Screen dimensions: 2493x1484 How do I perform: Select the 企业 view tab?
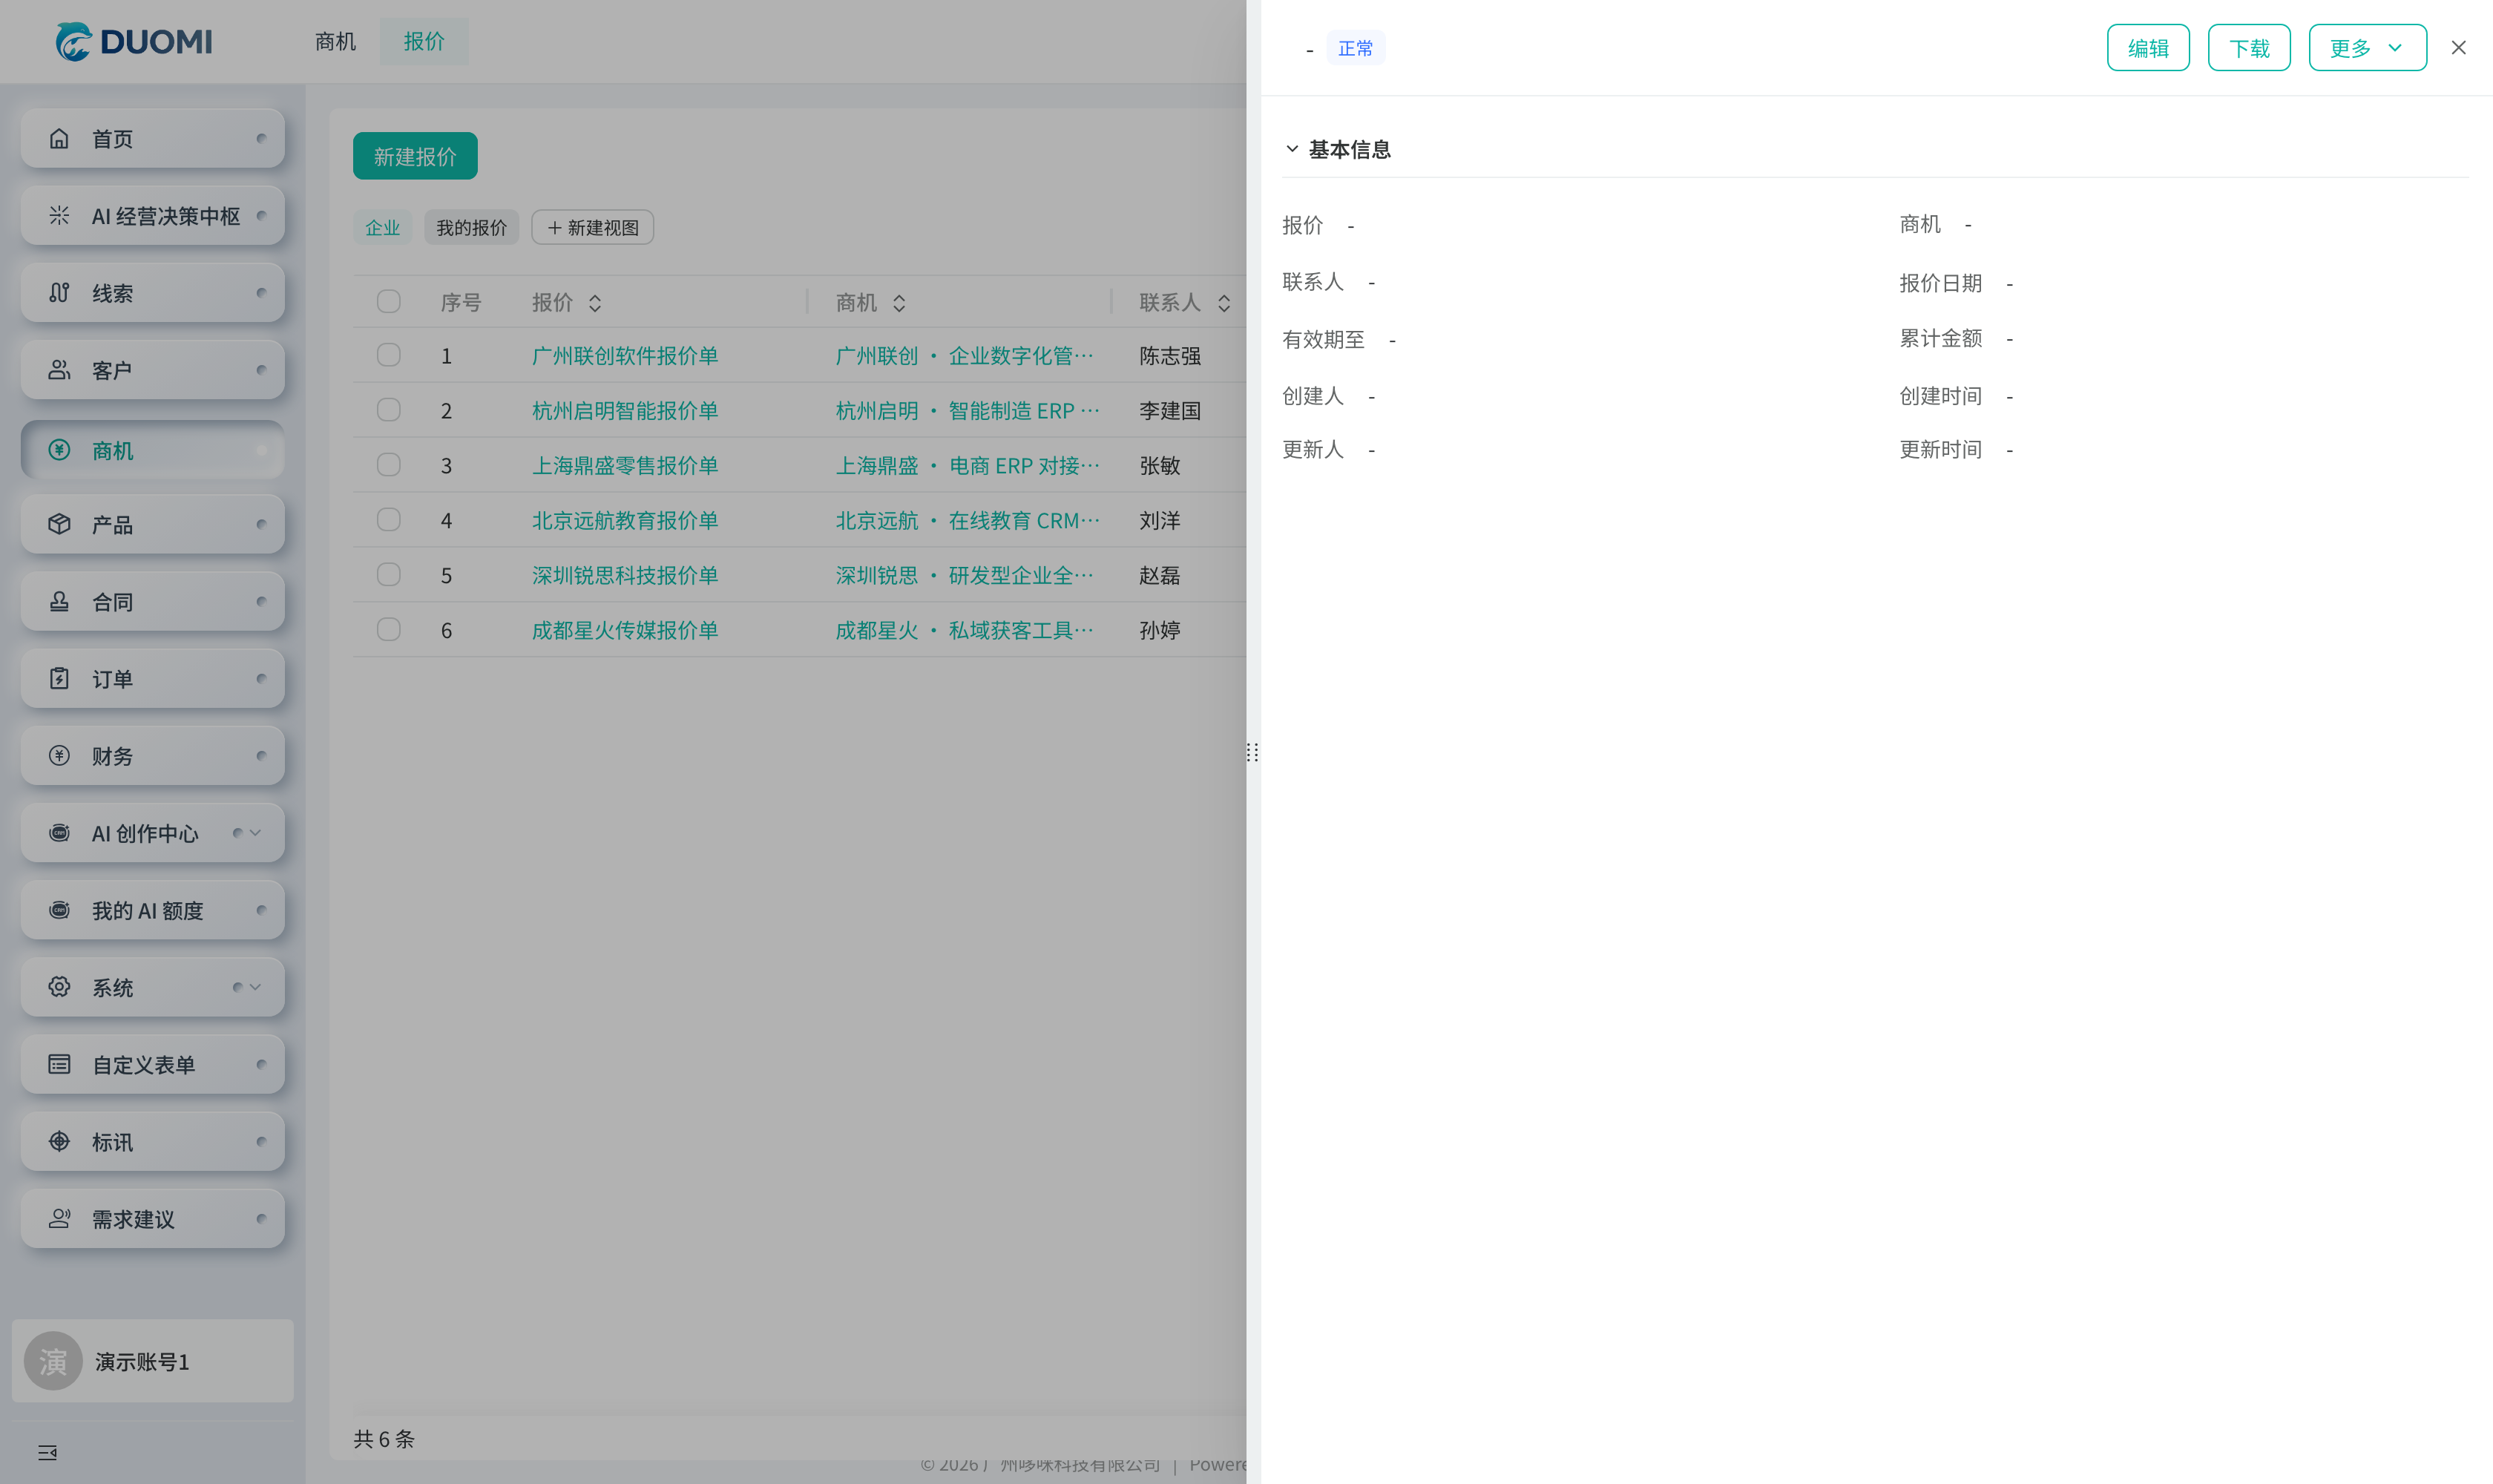tap(382, 227)
